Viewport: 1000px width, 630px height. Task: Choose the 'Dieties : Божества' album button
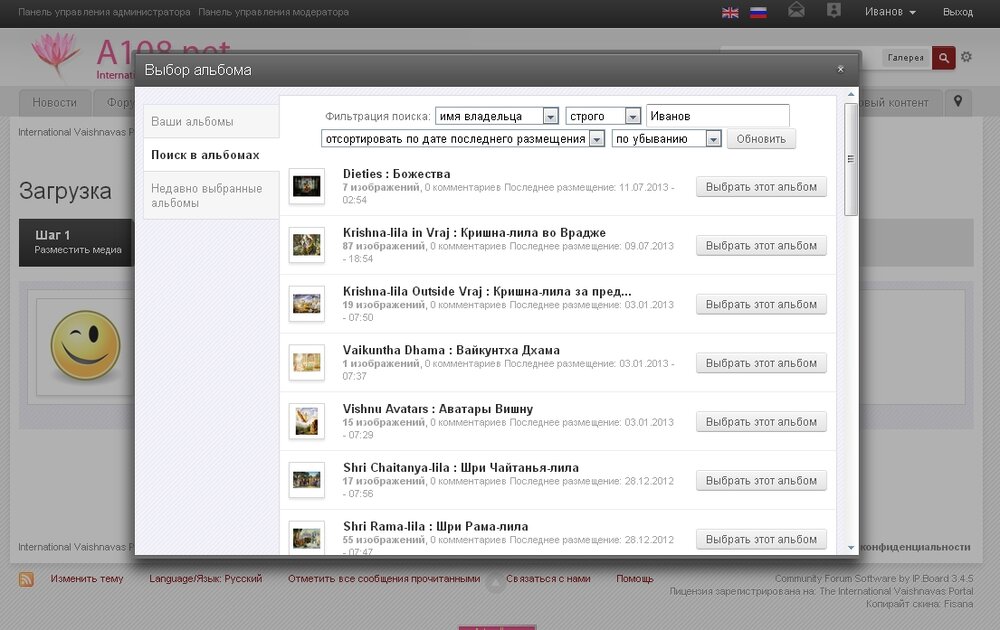coord(761,187)
